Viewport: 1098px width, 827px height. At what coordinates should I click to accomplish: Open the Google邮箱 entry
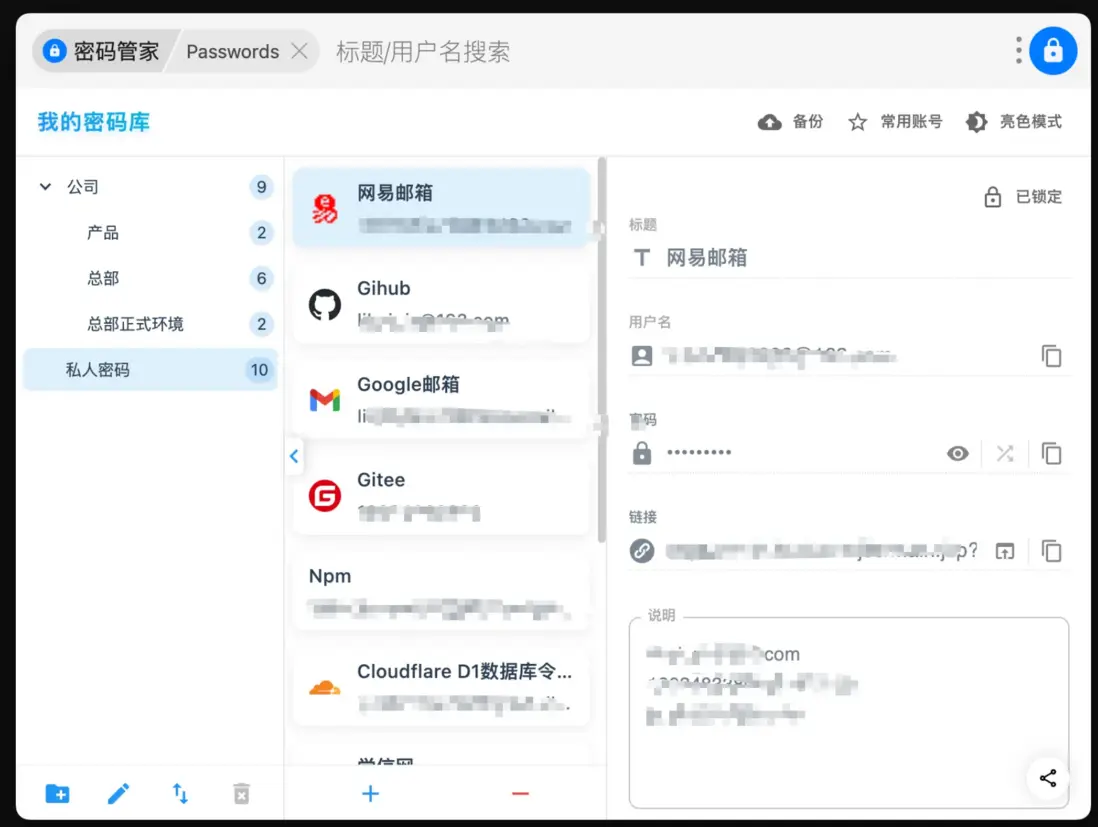441,399
